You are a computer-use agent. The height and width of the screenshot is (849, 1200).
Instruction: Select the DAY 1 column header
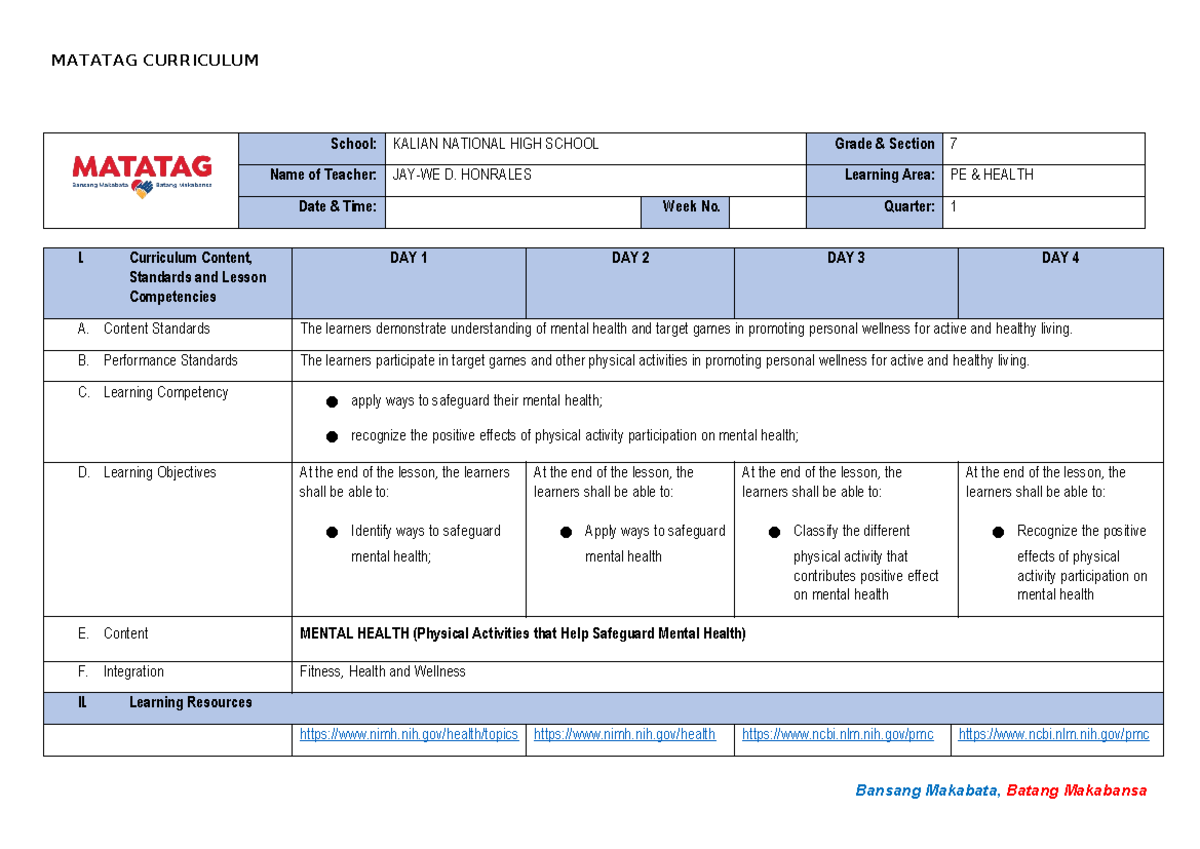[x=408, y=258]
